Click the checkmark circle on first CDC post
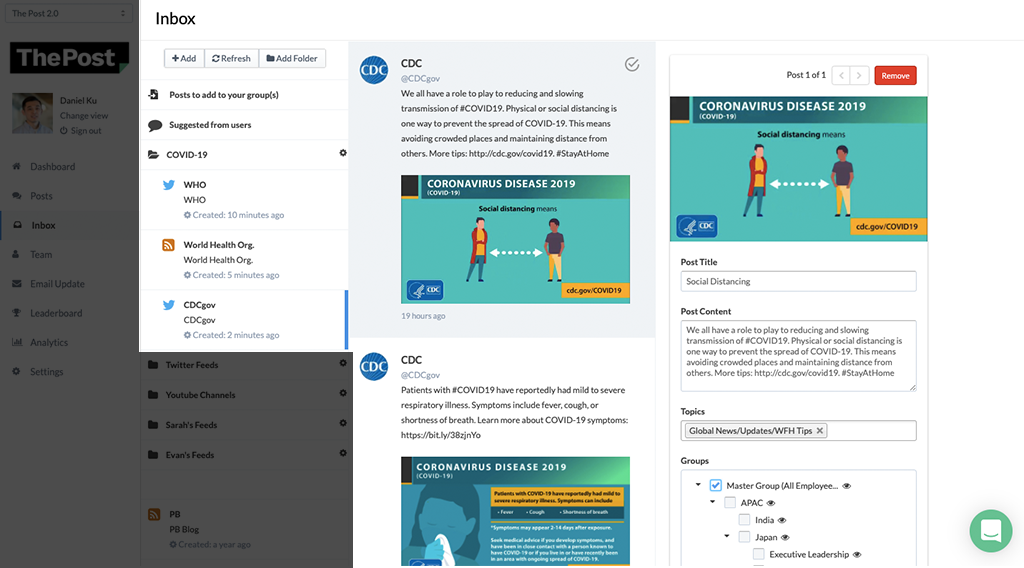1024x568 pixels. click(632, 64)
